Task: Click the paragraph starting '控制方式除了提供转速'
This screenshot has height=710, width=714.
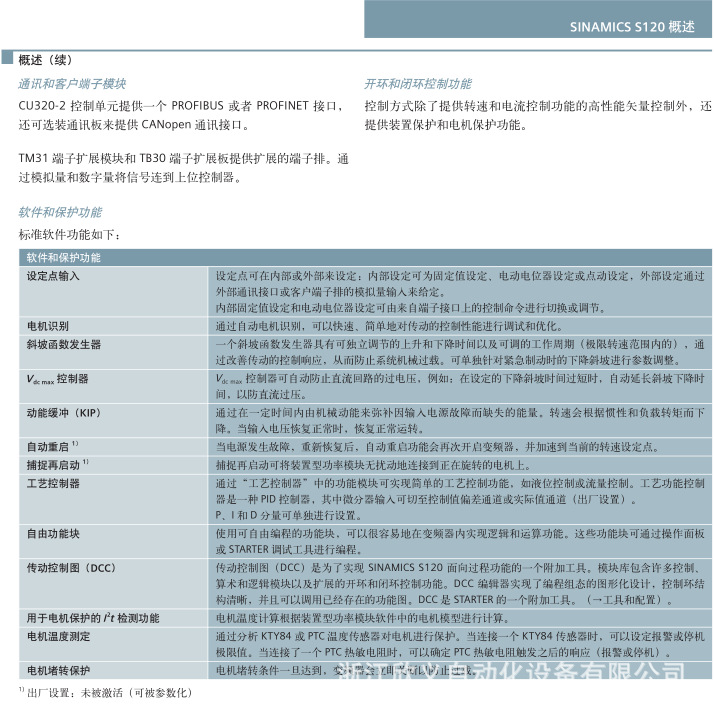Action: click(x=538, y=115)
